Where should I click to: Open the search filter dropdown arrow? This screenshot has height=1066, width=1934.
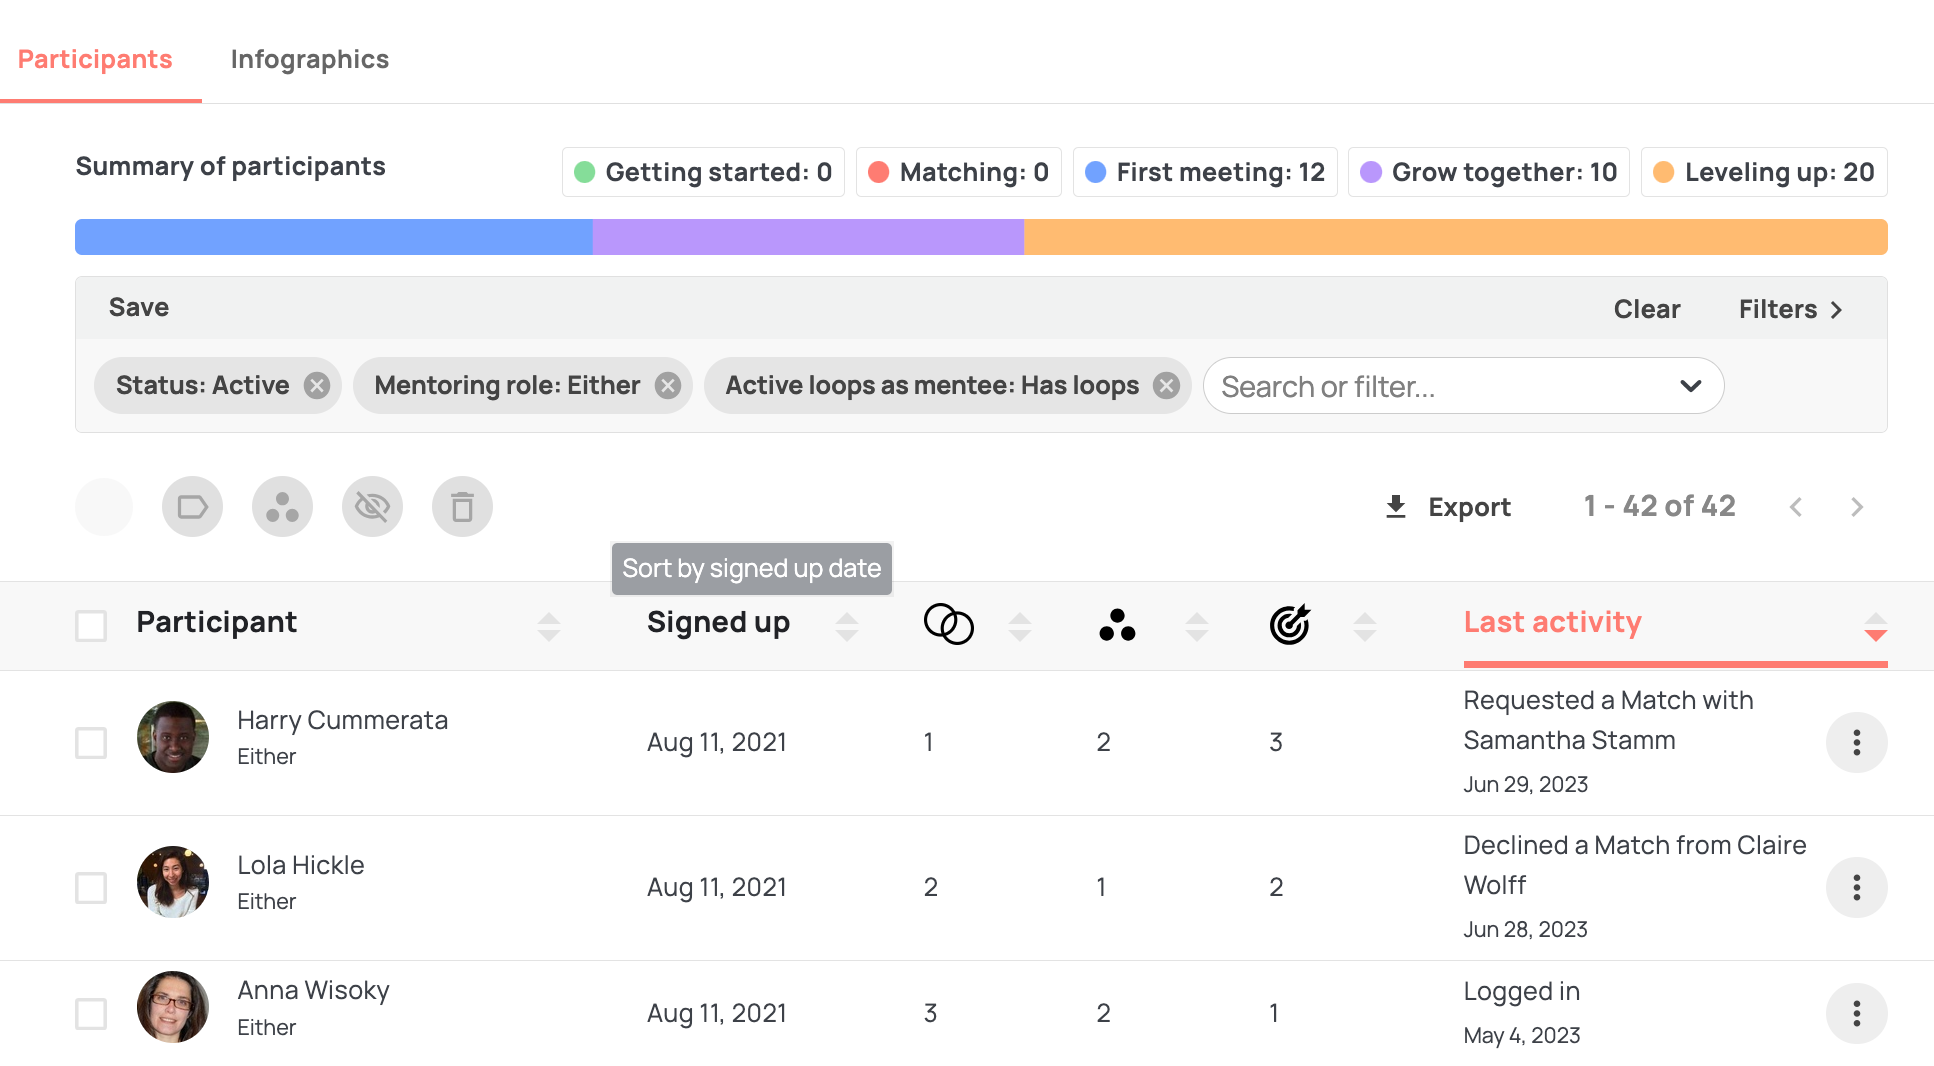tap(1691, 386)
